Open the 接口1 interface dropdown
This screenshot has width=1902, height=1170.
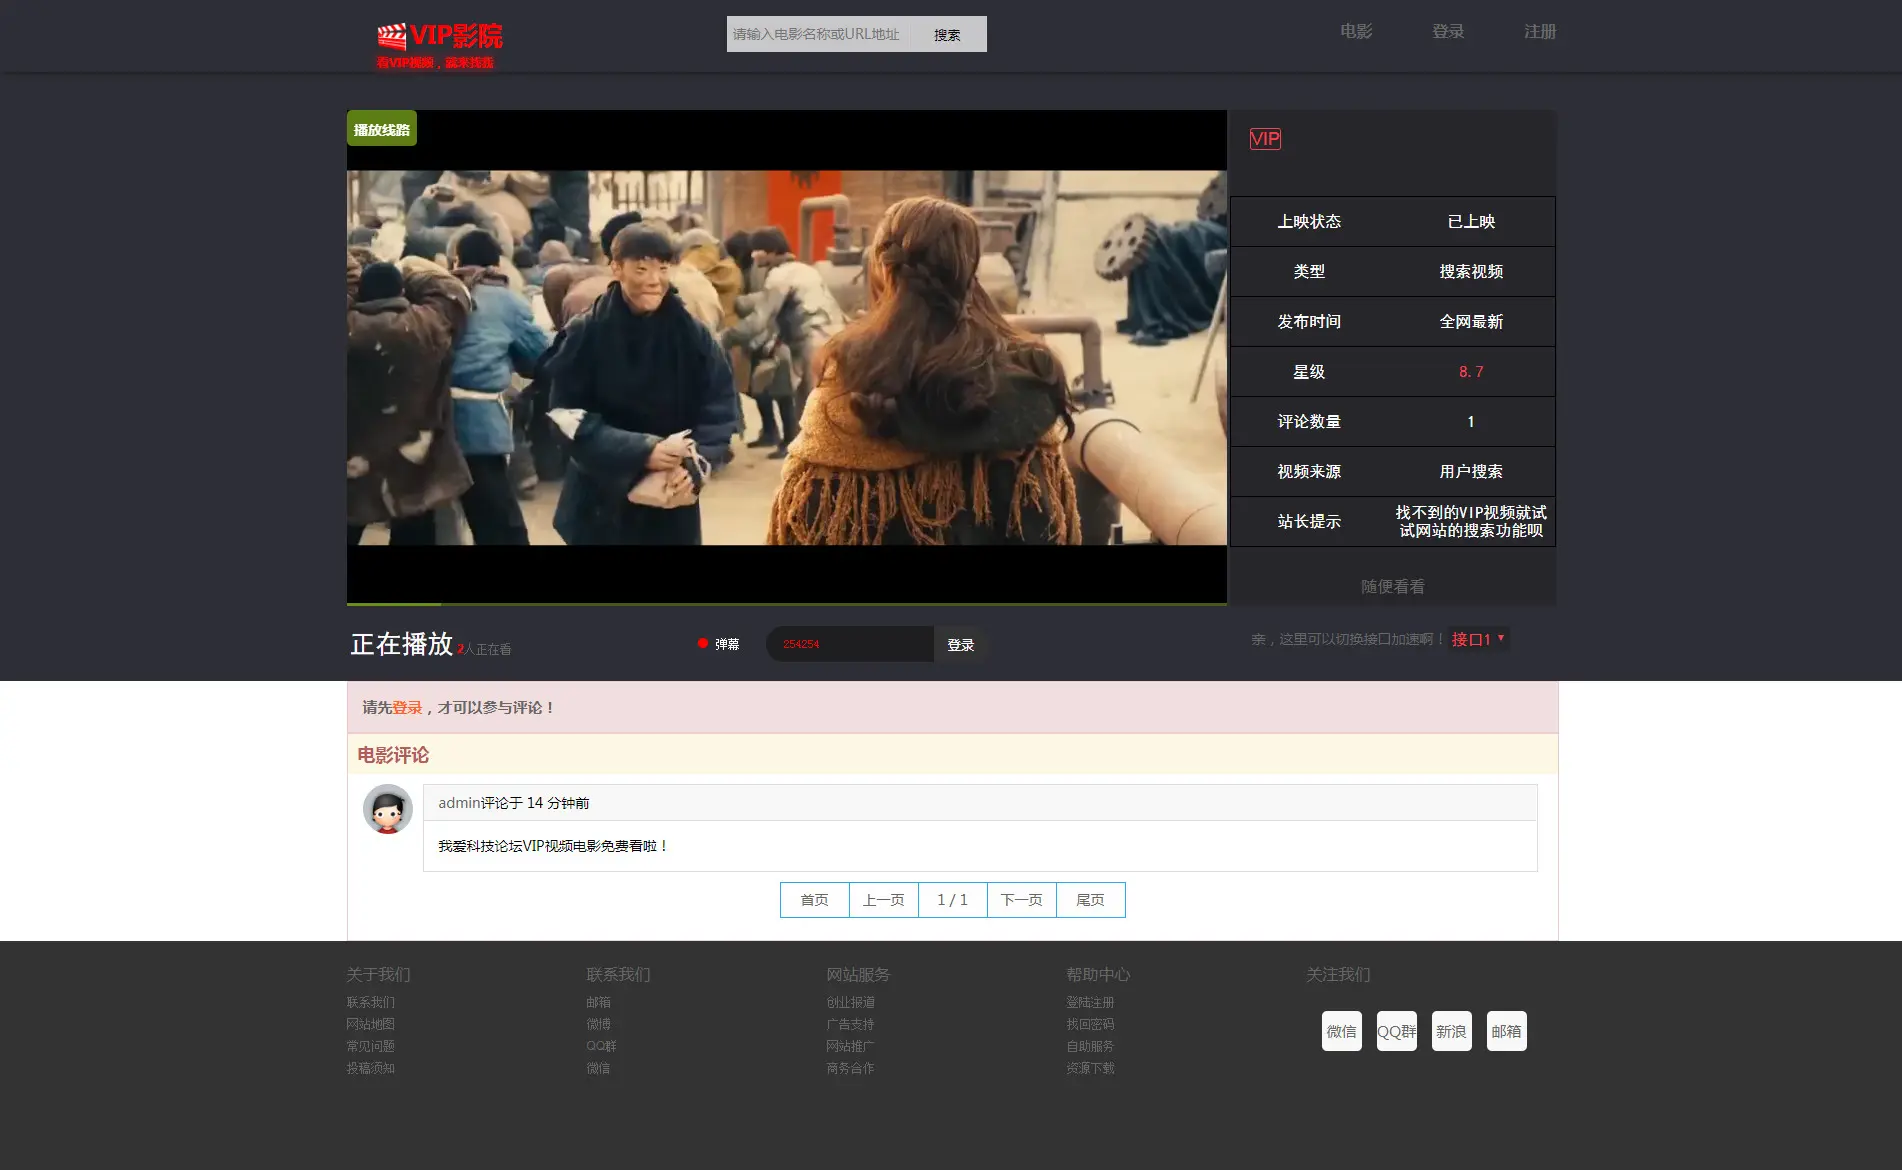click(x=1478, y=639)
